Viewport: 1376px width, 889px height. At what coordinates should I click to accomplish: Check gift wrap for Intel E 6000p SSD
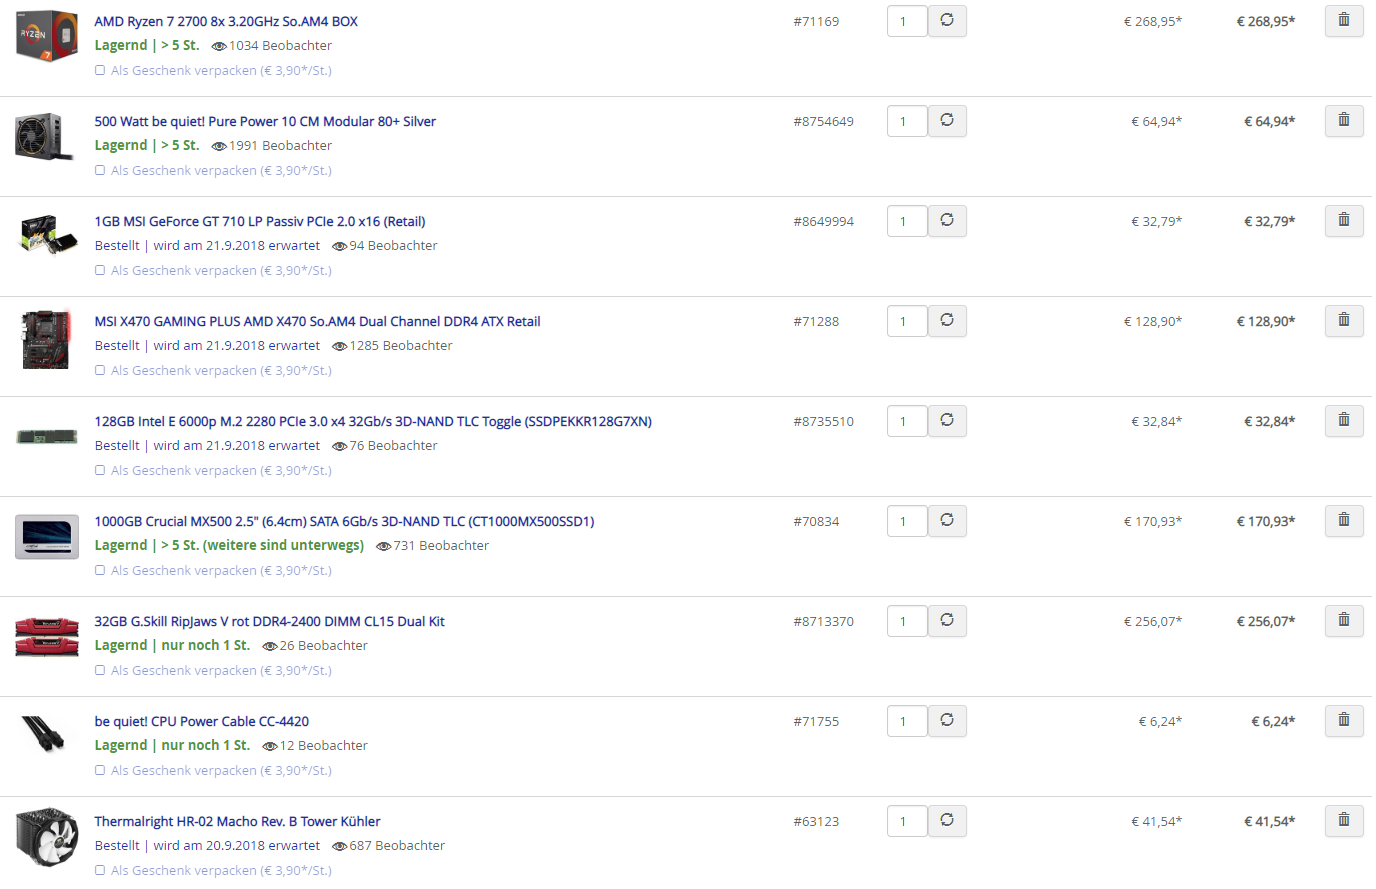(100, 470)
